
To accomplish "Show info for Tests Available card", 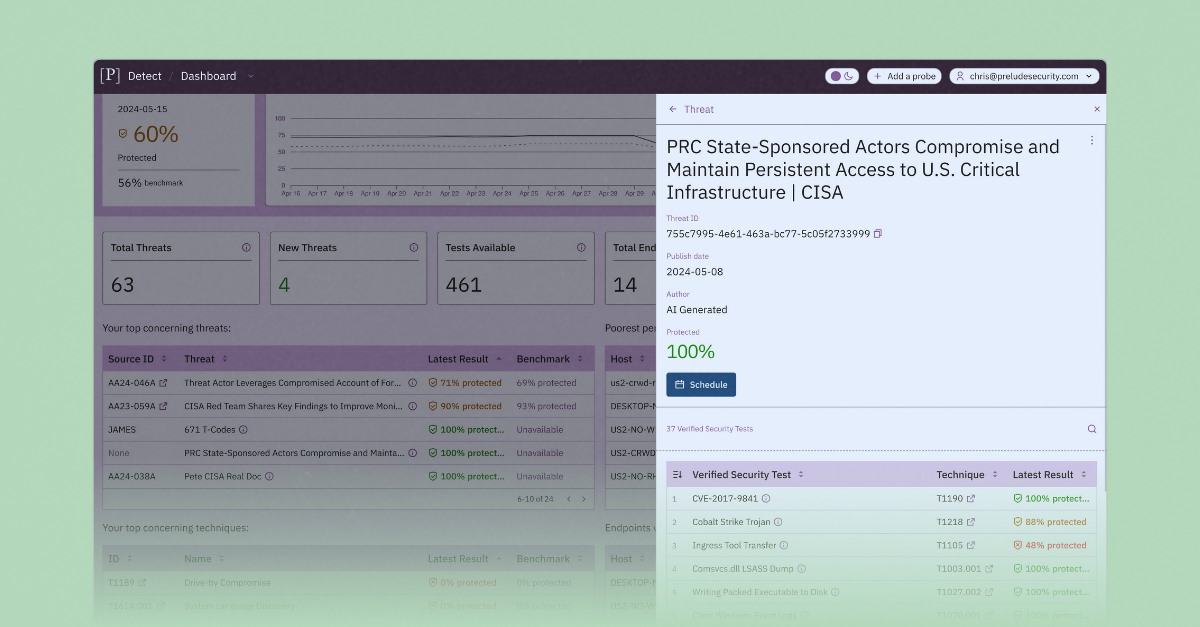I will click(x=580, y=248).
